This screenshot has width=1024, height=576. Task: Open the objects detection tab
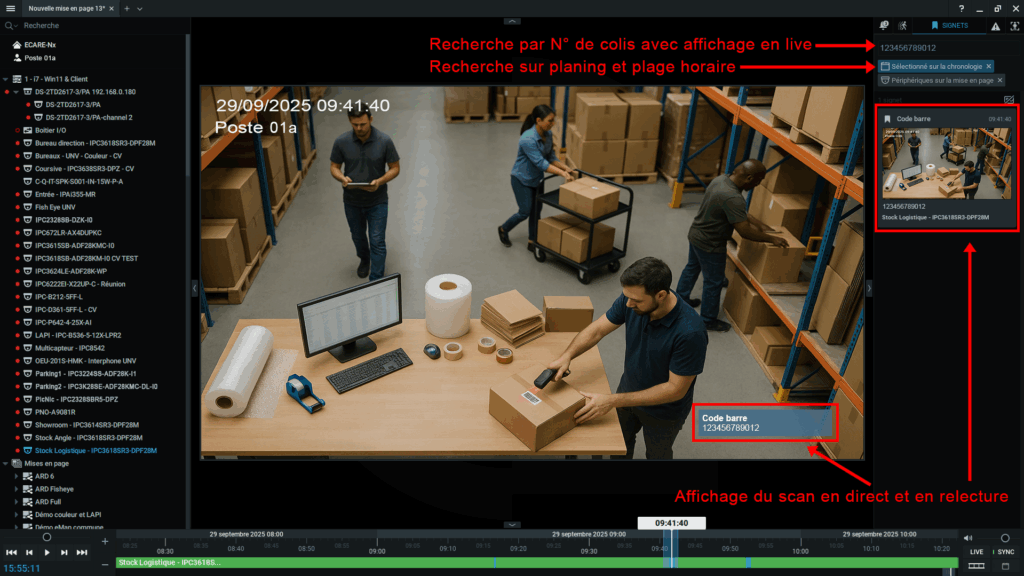coord(1014,26)
